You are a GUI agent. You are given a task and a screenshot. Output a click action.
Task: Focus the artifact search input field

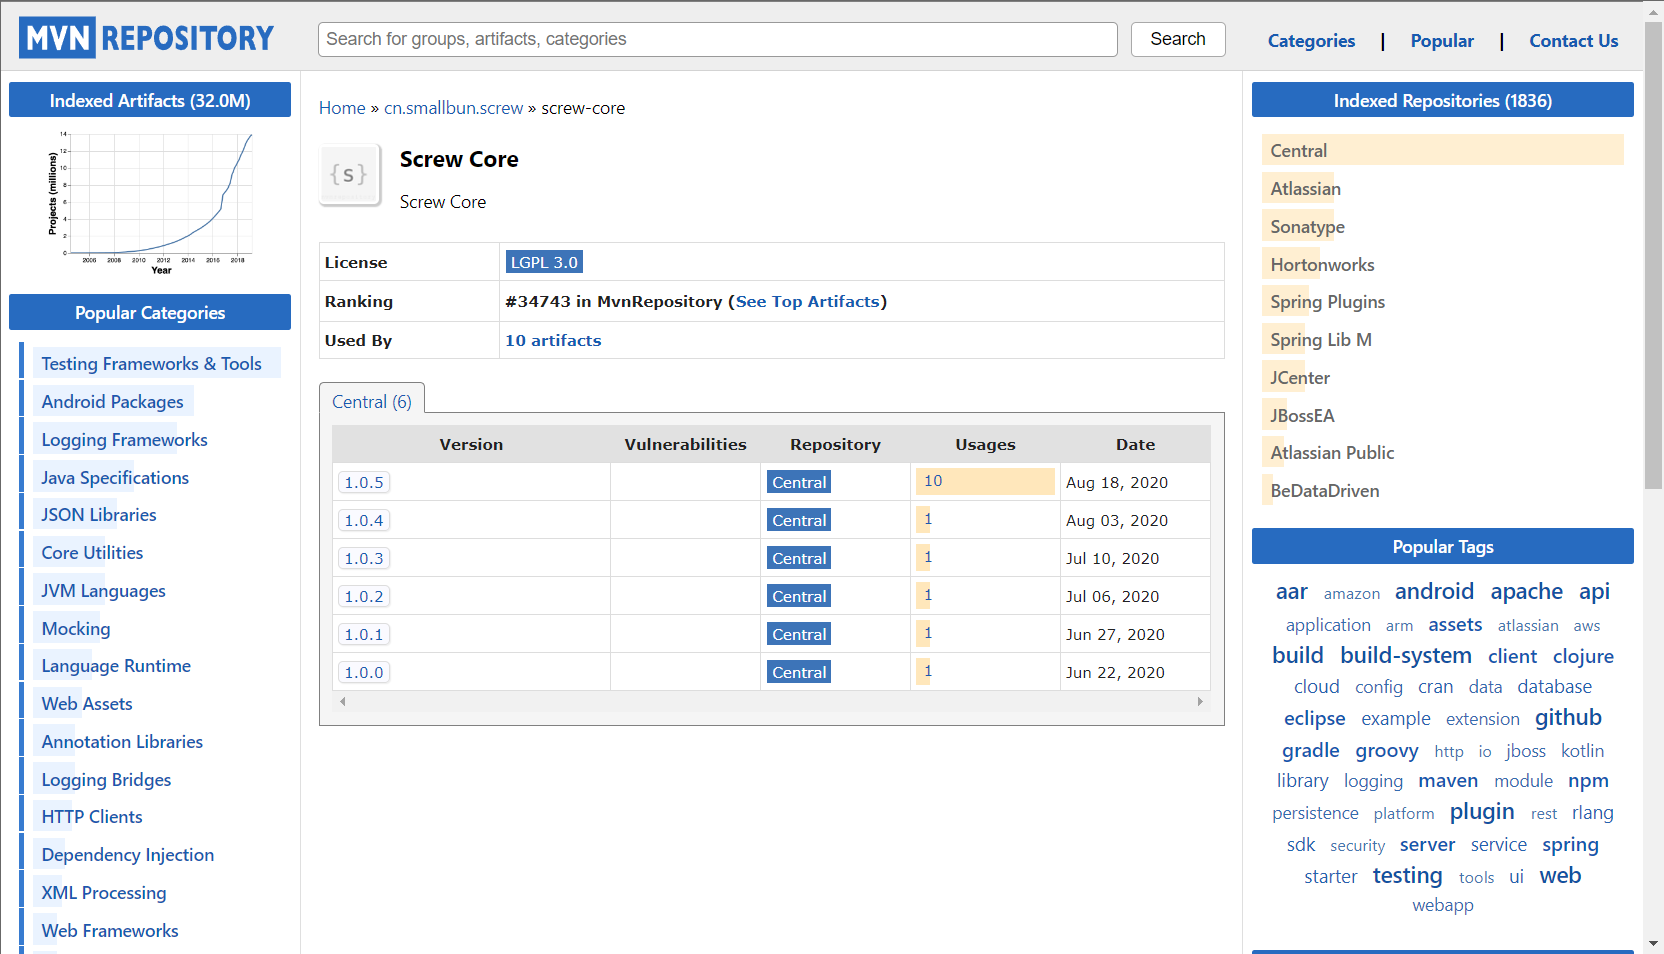[x=718, y=39]
